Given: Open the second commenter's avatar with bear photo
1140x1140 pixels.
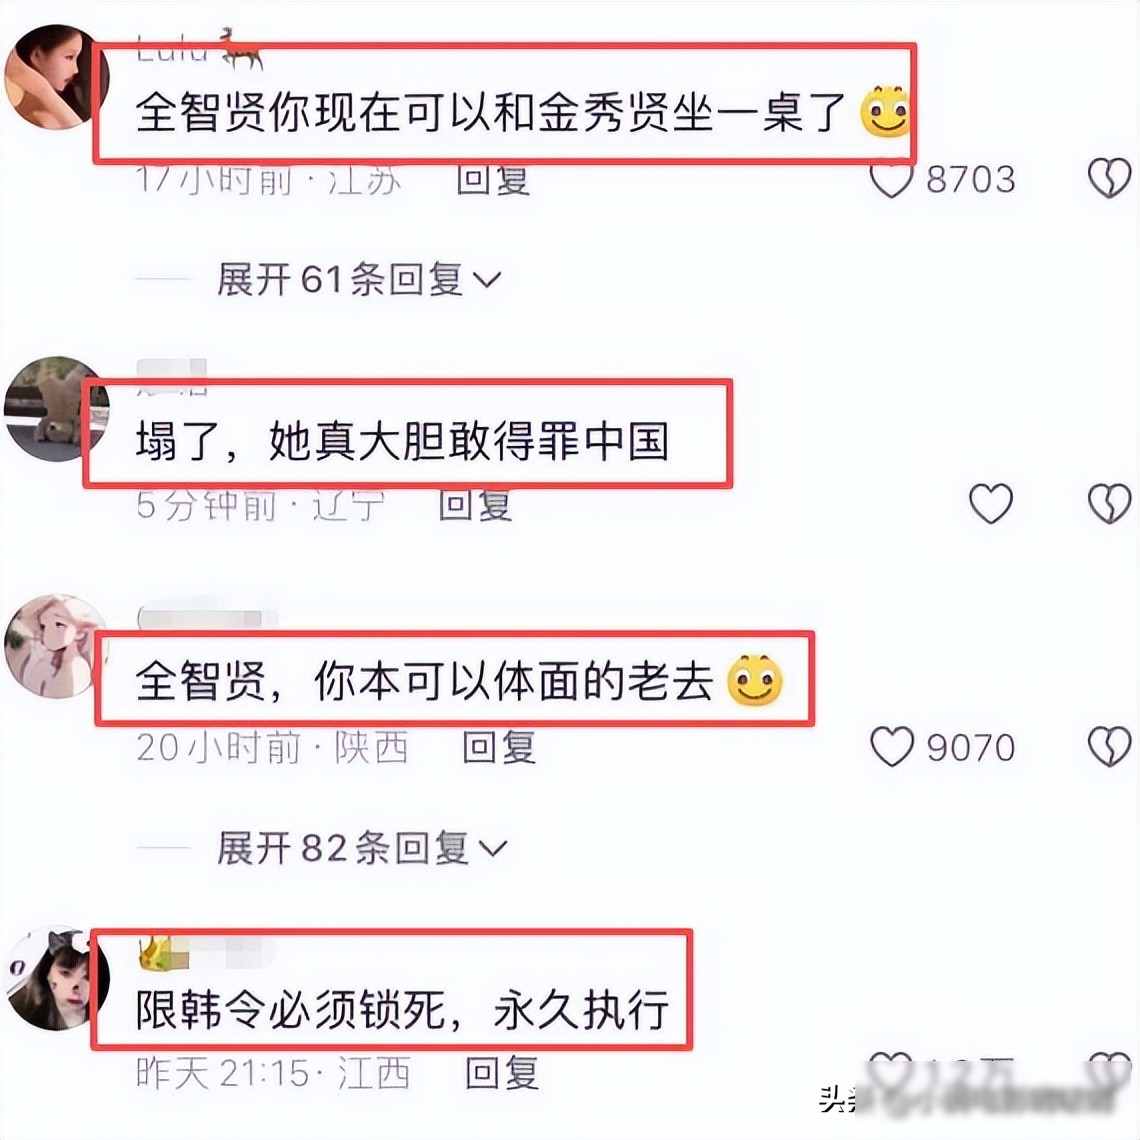Looking at the screenshot, I should point(55,409).
